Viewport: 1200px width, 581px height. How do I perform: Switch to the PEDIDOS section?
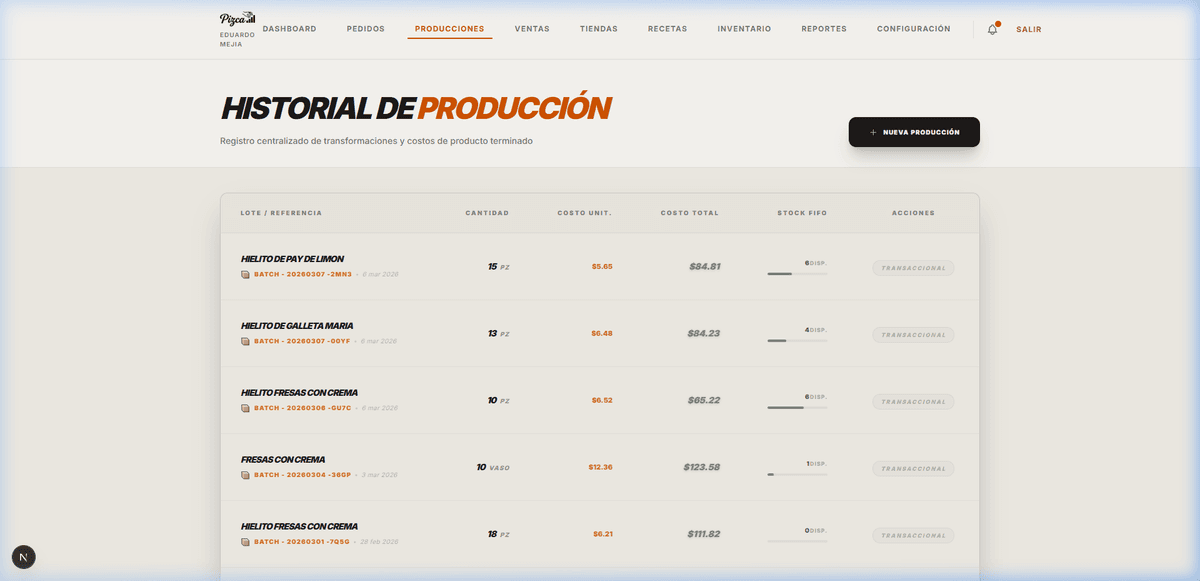pyautogui.click(x=365, y=28)
